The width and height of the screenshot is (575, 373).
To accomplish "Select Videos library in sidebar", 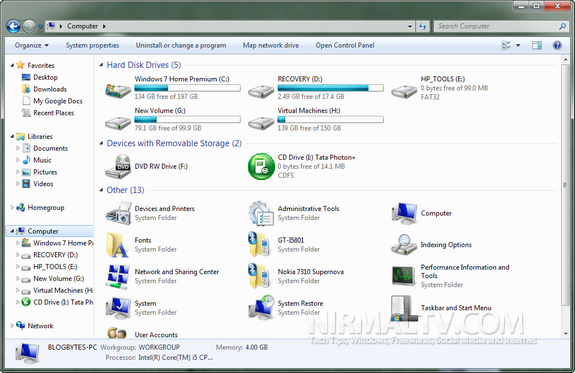I will point(43,184).
